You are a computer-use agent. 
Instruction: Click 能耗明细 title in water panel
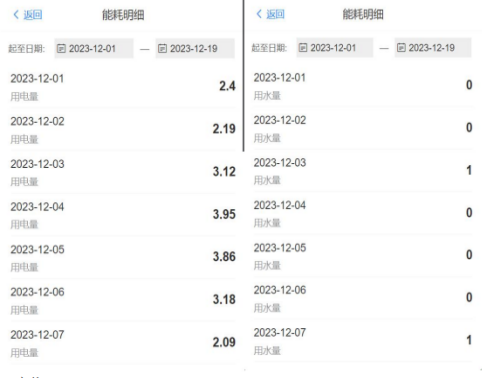[x=363, y=14]
